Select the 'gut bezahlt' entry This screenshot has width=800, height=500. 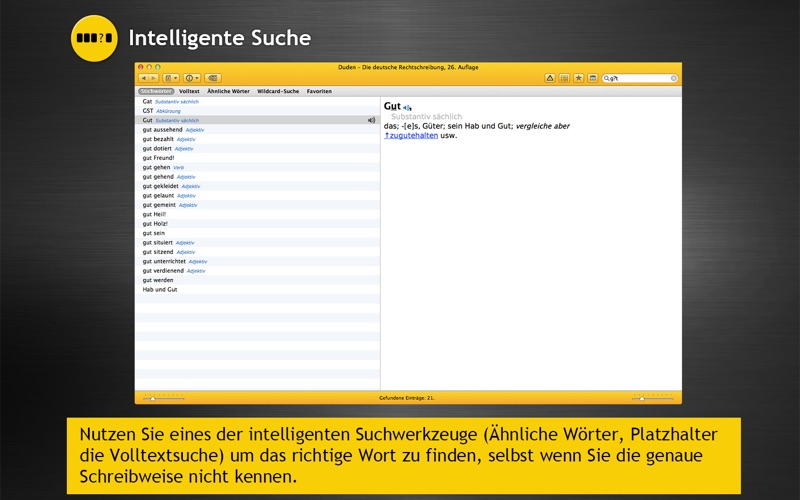tap(258, 139)
